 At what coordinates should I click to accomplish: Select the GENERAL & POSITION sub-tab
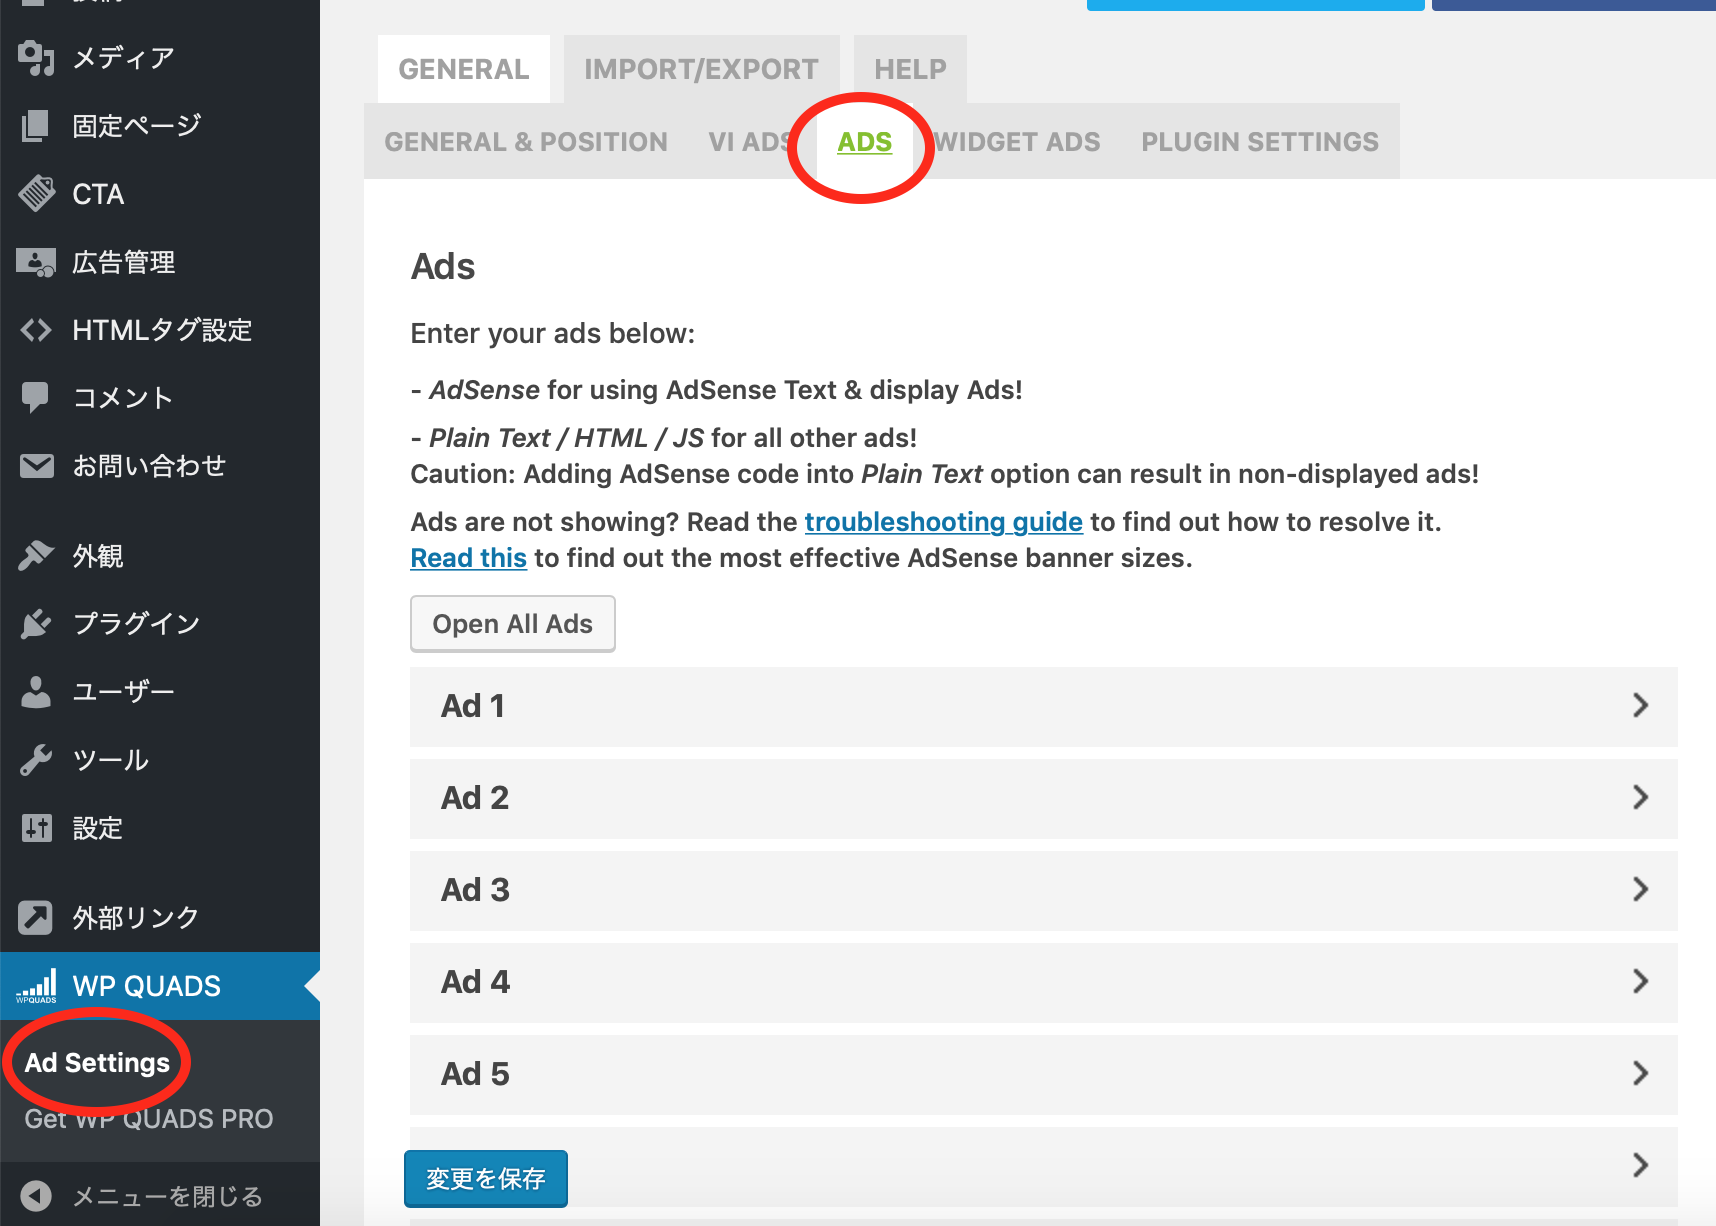[x=526, y=142]
